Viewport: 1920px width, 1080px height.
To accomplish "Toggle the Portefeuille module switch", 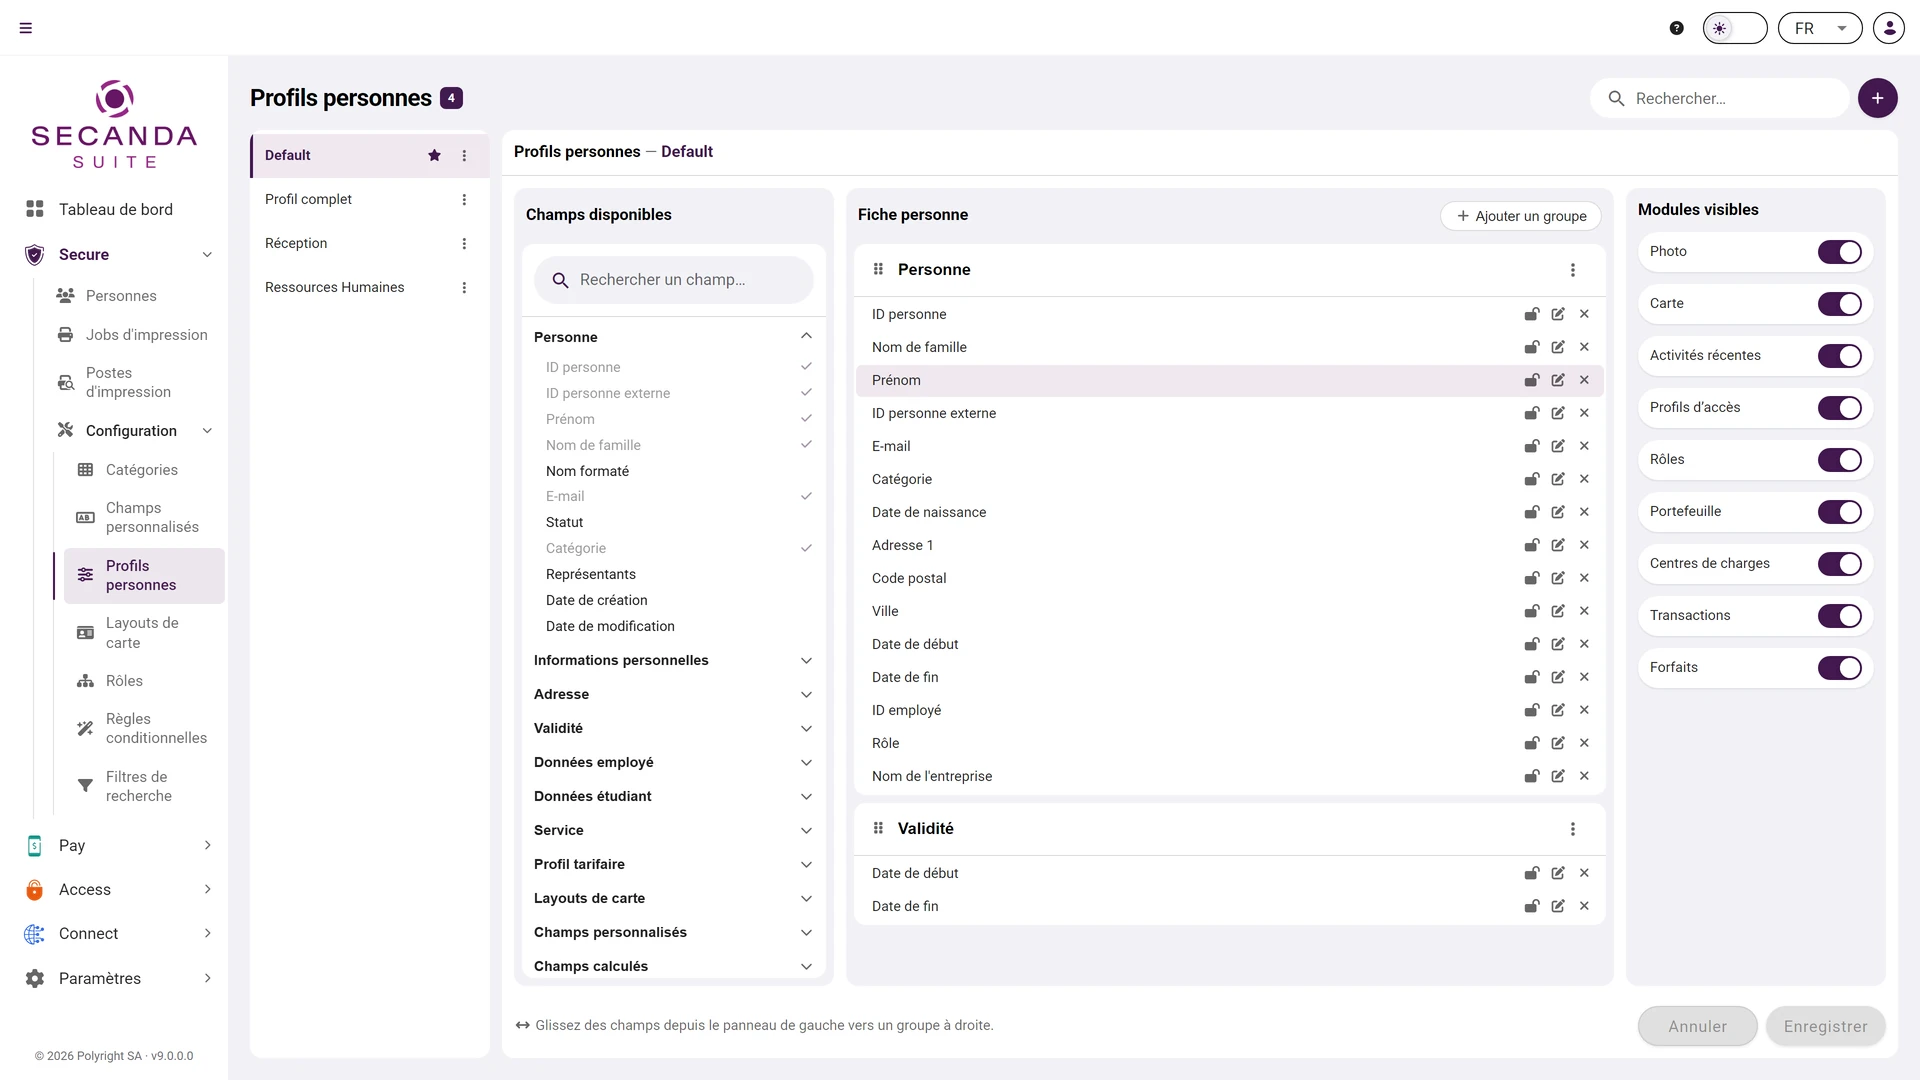I will tap(1840, 512).
